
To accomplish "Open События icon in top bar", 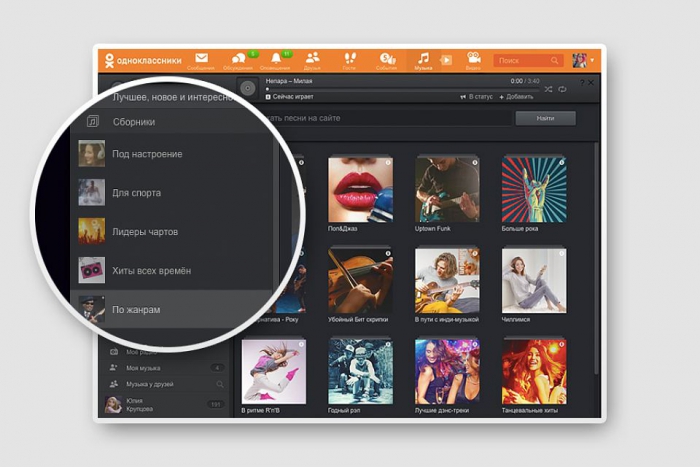I will coord(387,58).
